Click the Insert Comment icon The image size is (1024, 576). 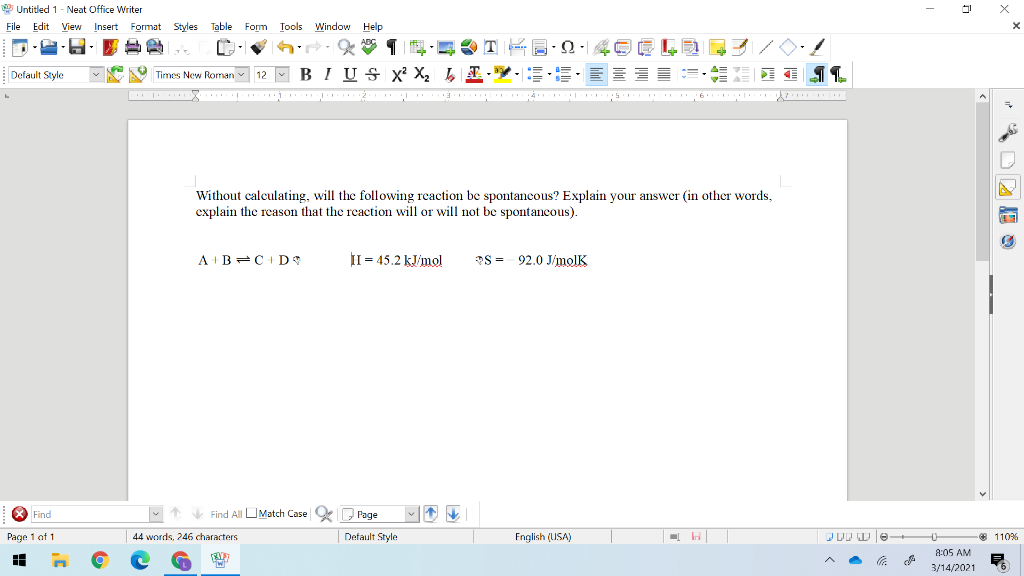(716, 46)
